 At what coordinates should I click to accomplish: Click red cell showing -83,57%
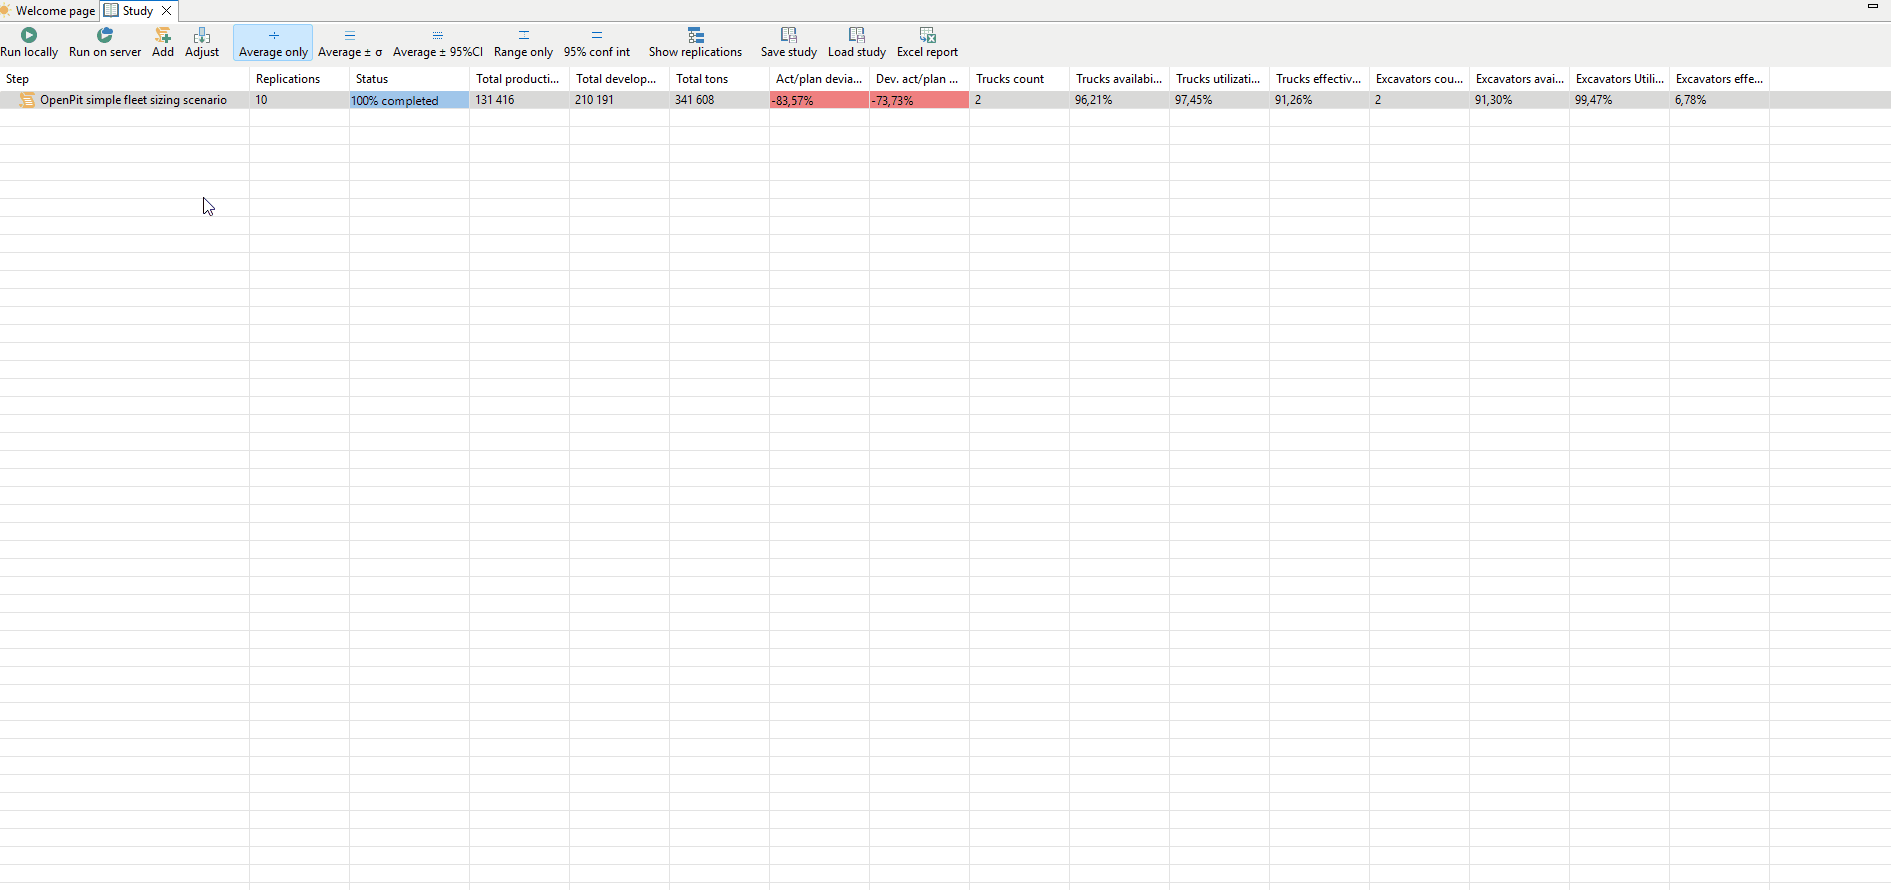tap(819, 100)
